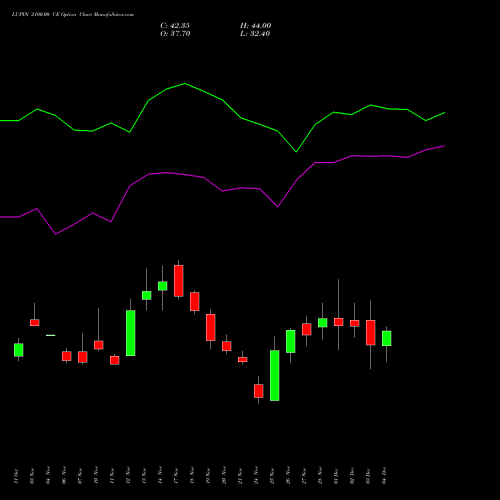Select the red candlestick above 06 Nov

coord(67,356)
